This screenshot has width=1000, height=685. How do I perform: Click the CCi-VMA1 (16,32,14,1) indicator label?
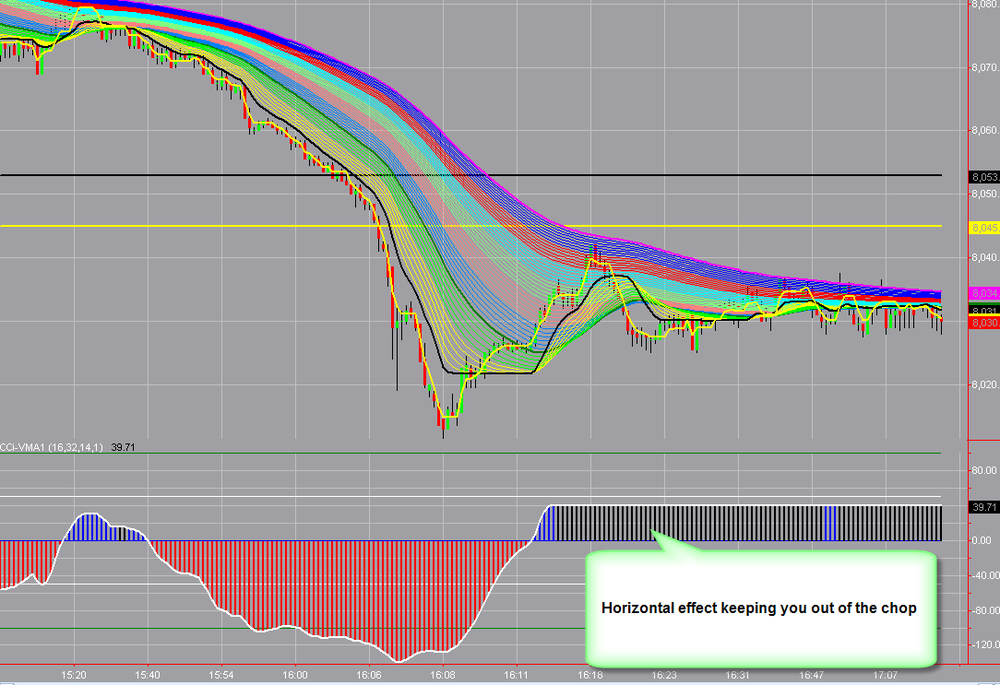pyautogui.click(x=51, y=448)
